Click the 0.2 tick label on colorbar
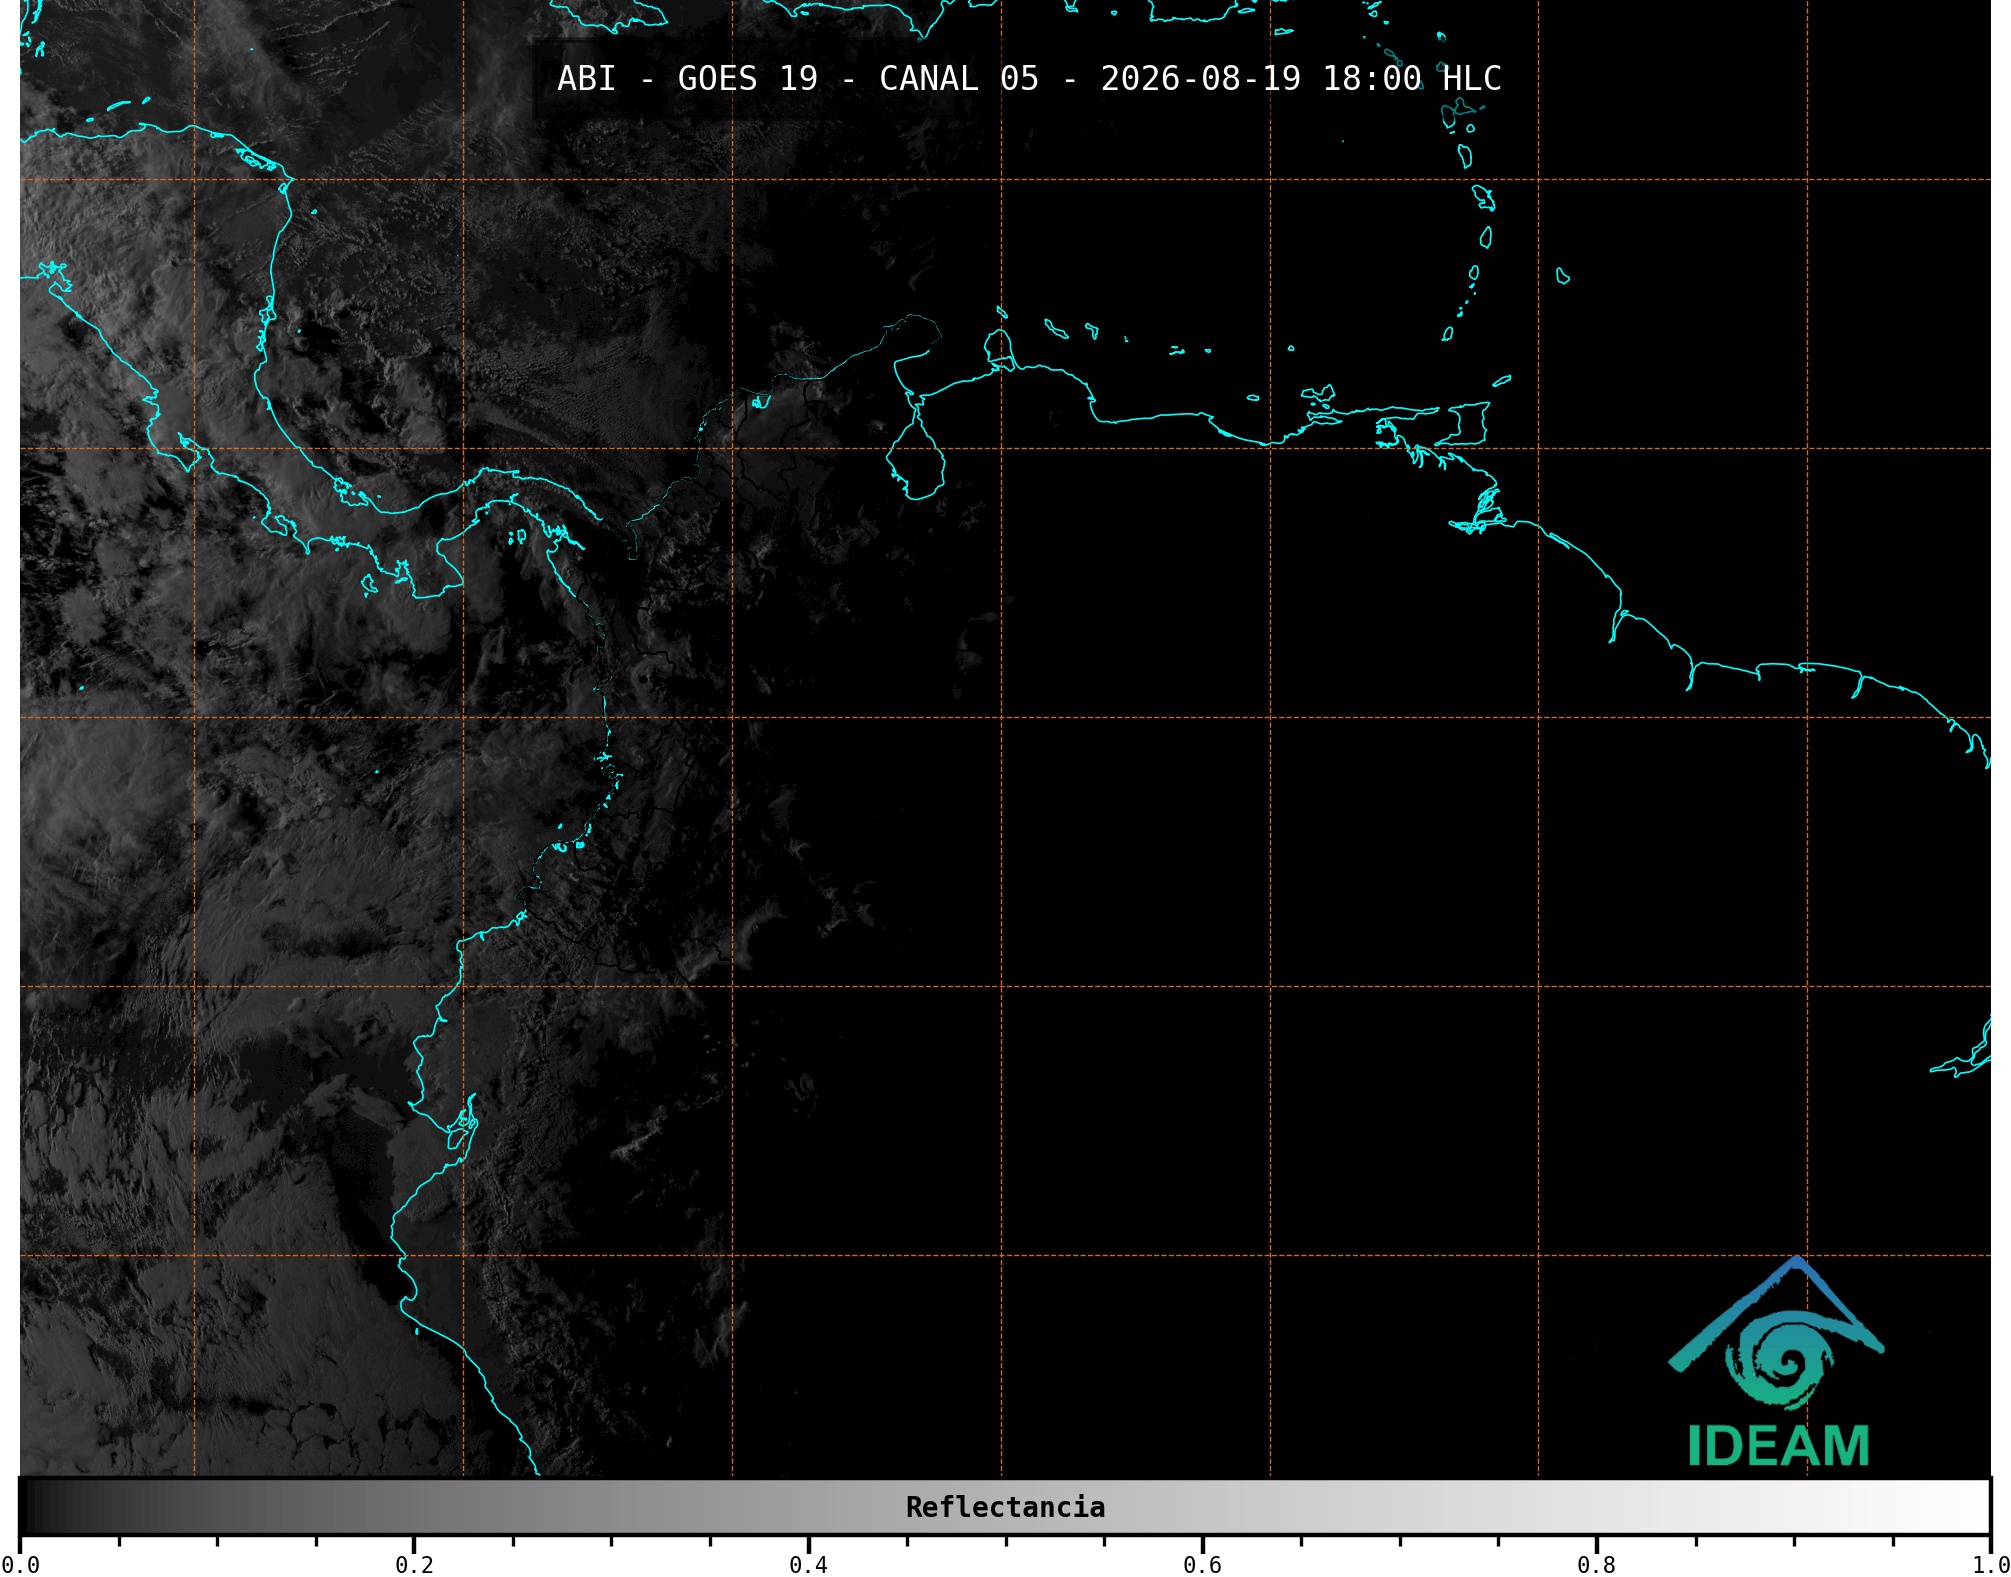This screenshot has width=2011, height=1577. coord(414,1564)
